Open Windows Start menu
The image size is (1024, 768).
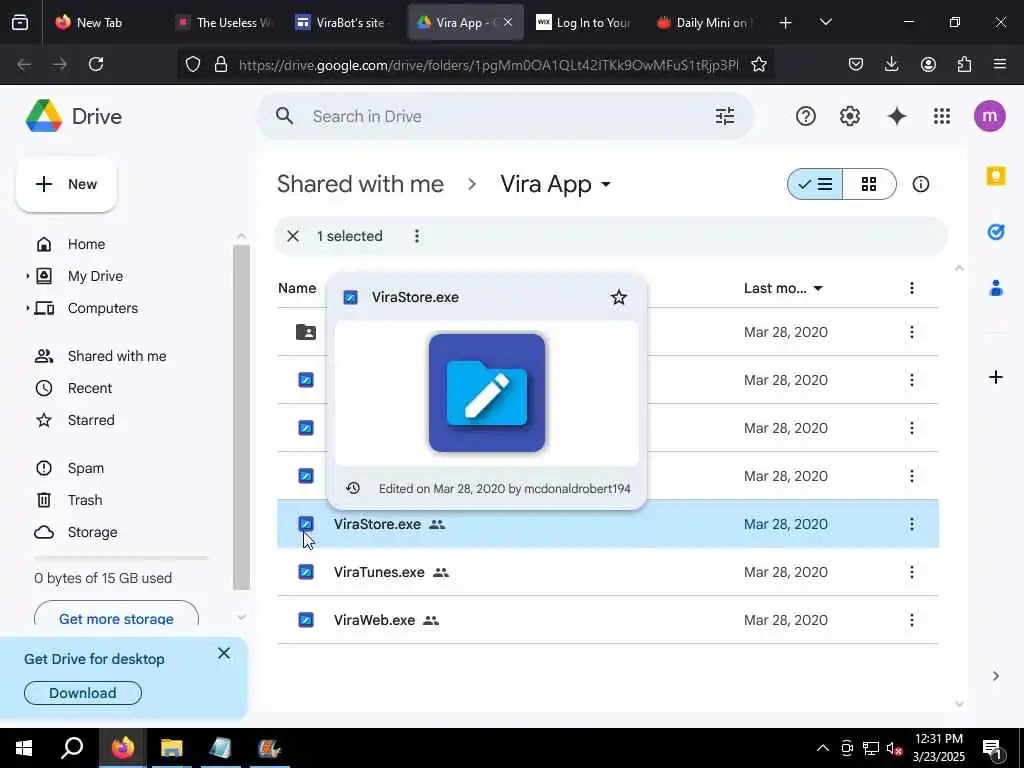click(x=24, y=748)
